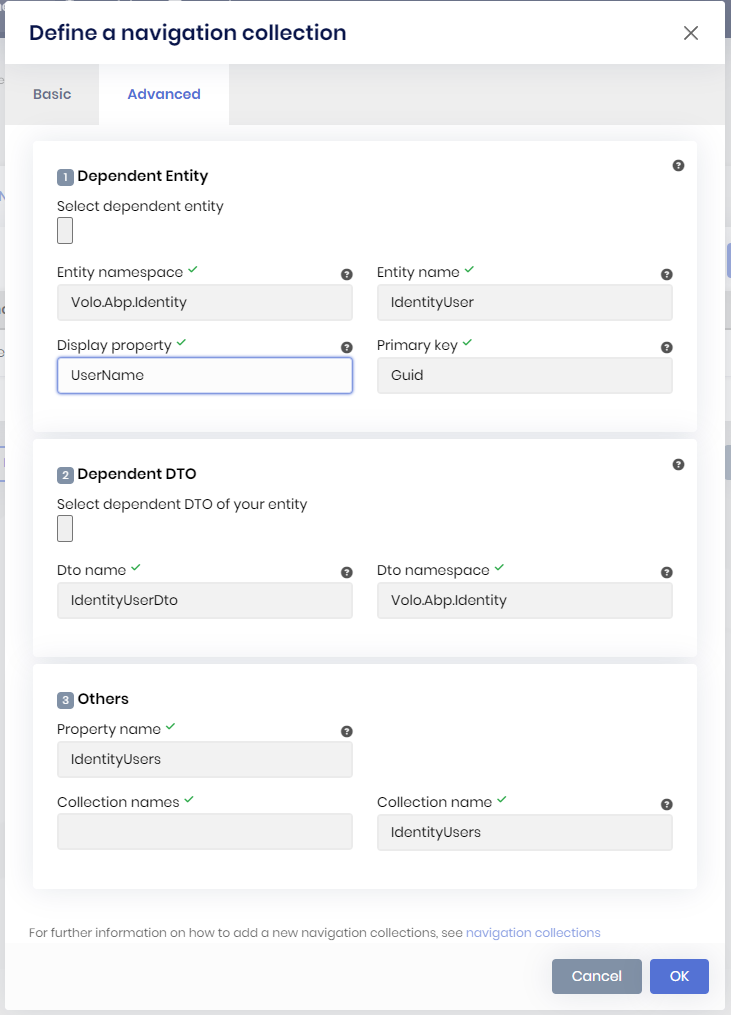Click help icon next to Dto namespace

coord(667,572)
